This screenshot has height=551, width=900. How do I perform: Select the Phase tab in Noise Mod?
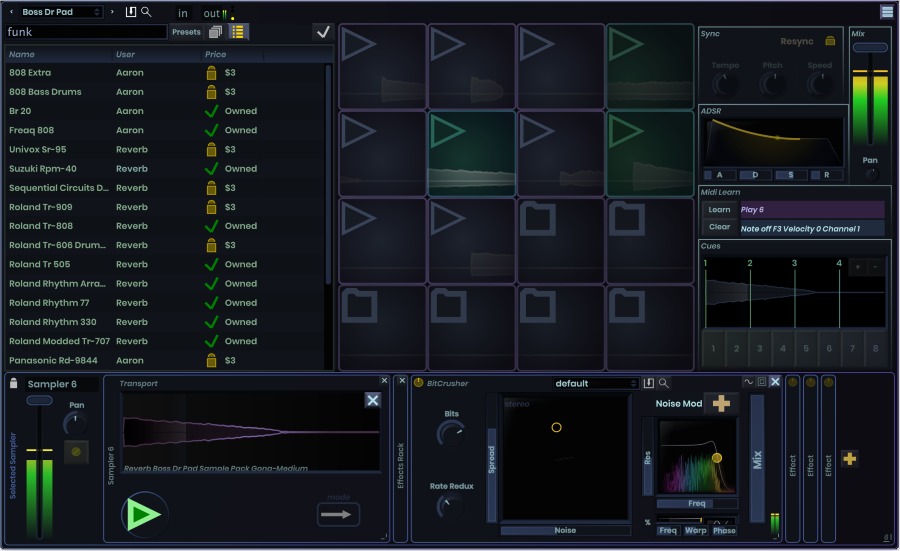coord(724,530)
